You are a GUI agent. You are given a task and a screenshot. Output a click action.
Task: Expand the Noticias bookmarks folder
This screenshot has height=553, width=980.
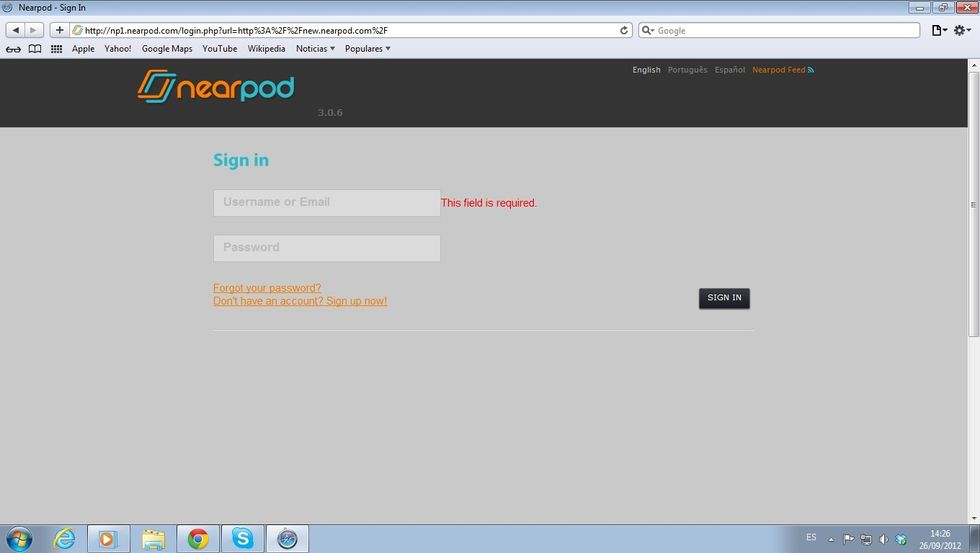pyautogui.click(x=315, y=49)
